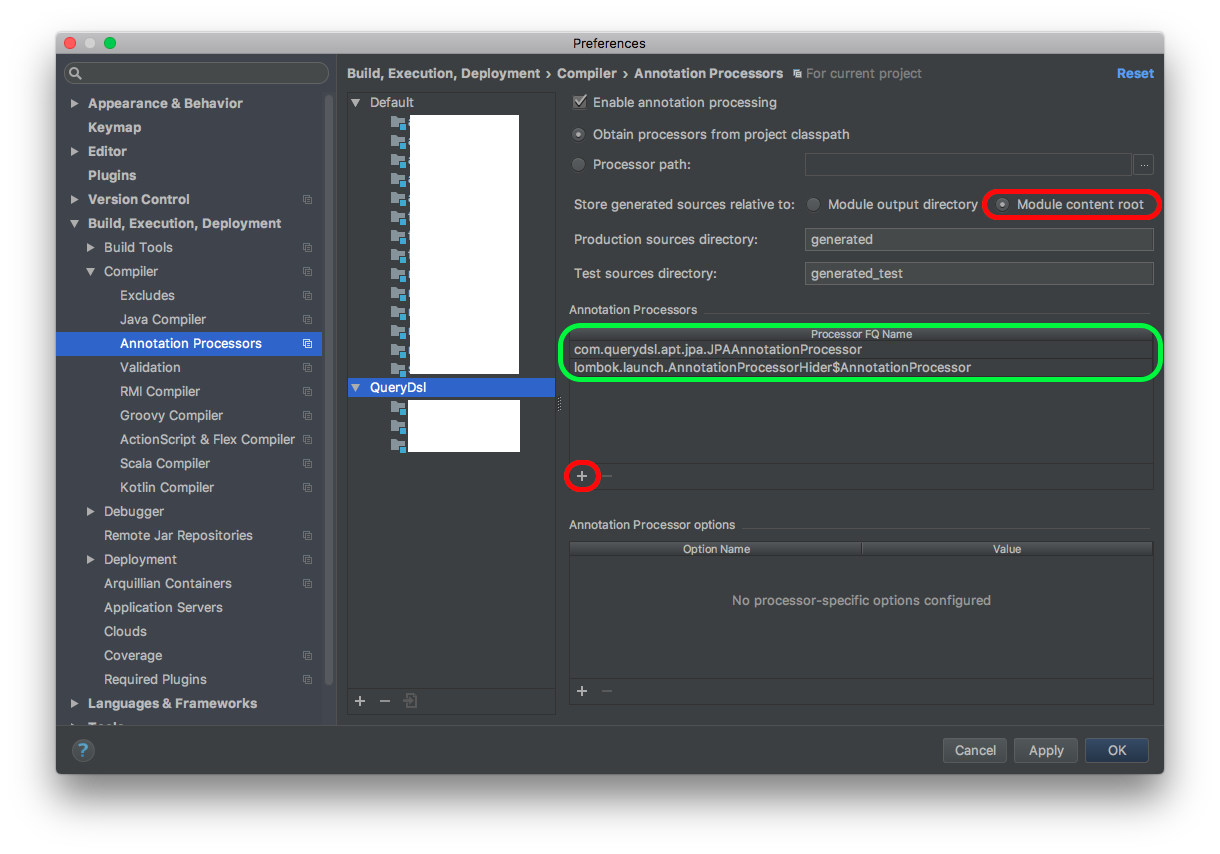The width and height of the screenshot is (1220, 854).
Task: Collapse the QueryDsl profile tree
Action: coord(356,387)
